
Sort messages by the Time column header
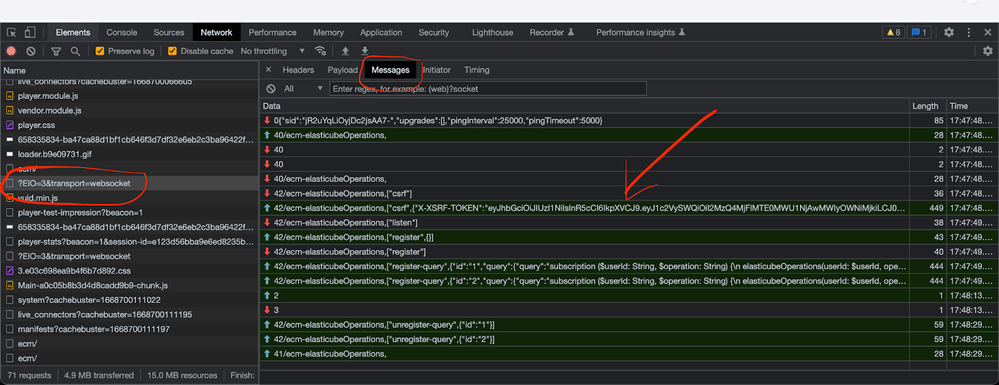(x=972, y=106)
